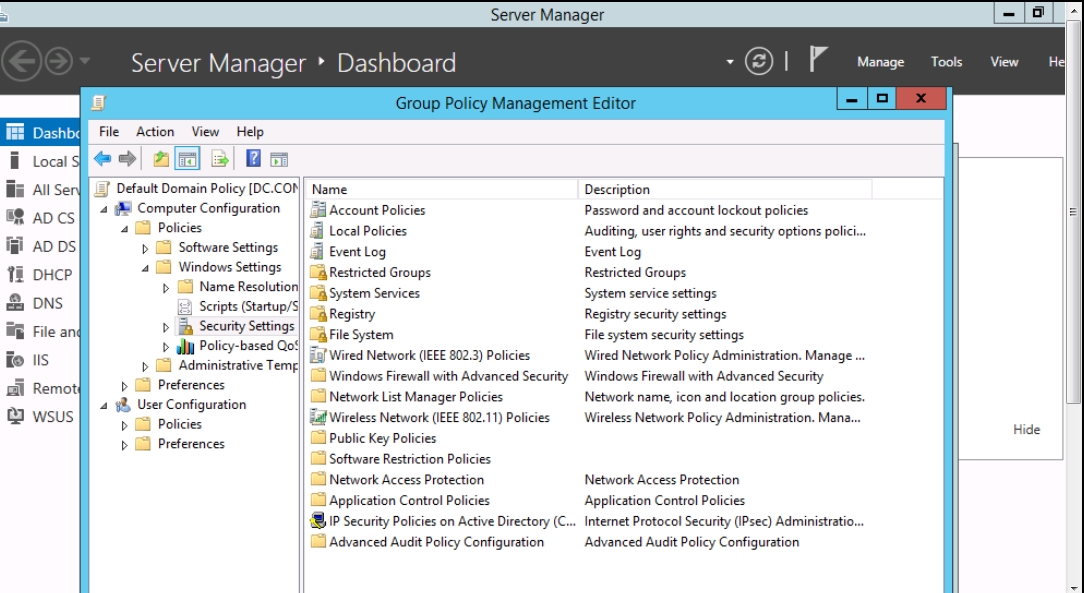Viewport: 1084px width, 593px height.
Task: Open navigation history dropdown beside forward arrow
Action: coord(84,61)
